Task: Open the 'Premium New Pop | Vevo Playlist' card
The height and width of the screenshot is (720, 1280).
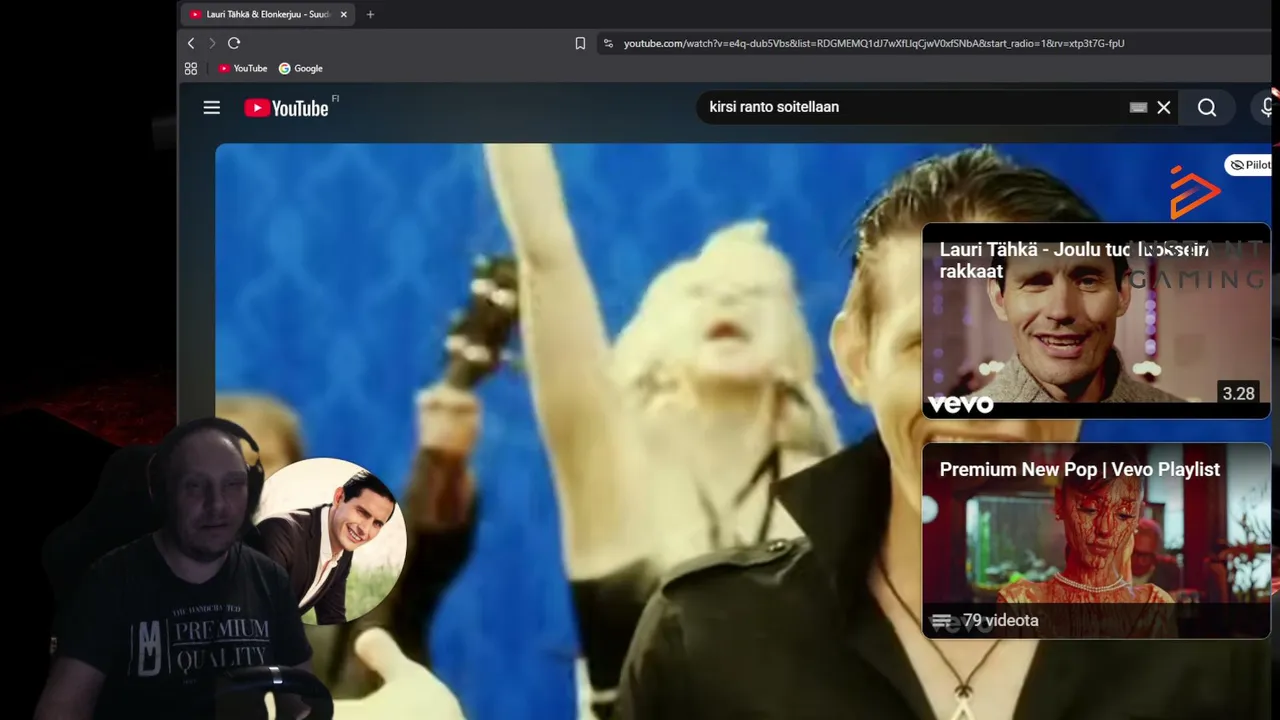Action: click(x=1096, y=541)
